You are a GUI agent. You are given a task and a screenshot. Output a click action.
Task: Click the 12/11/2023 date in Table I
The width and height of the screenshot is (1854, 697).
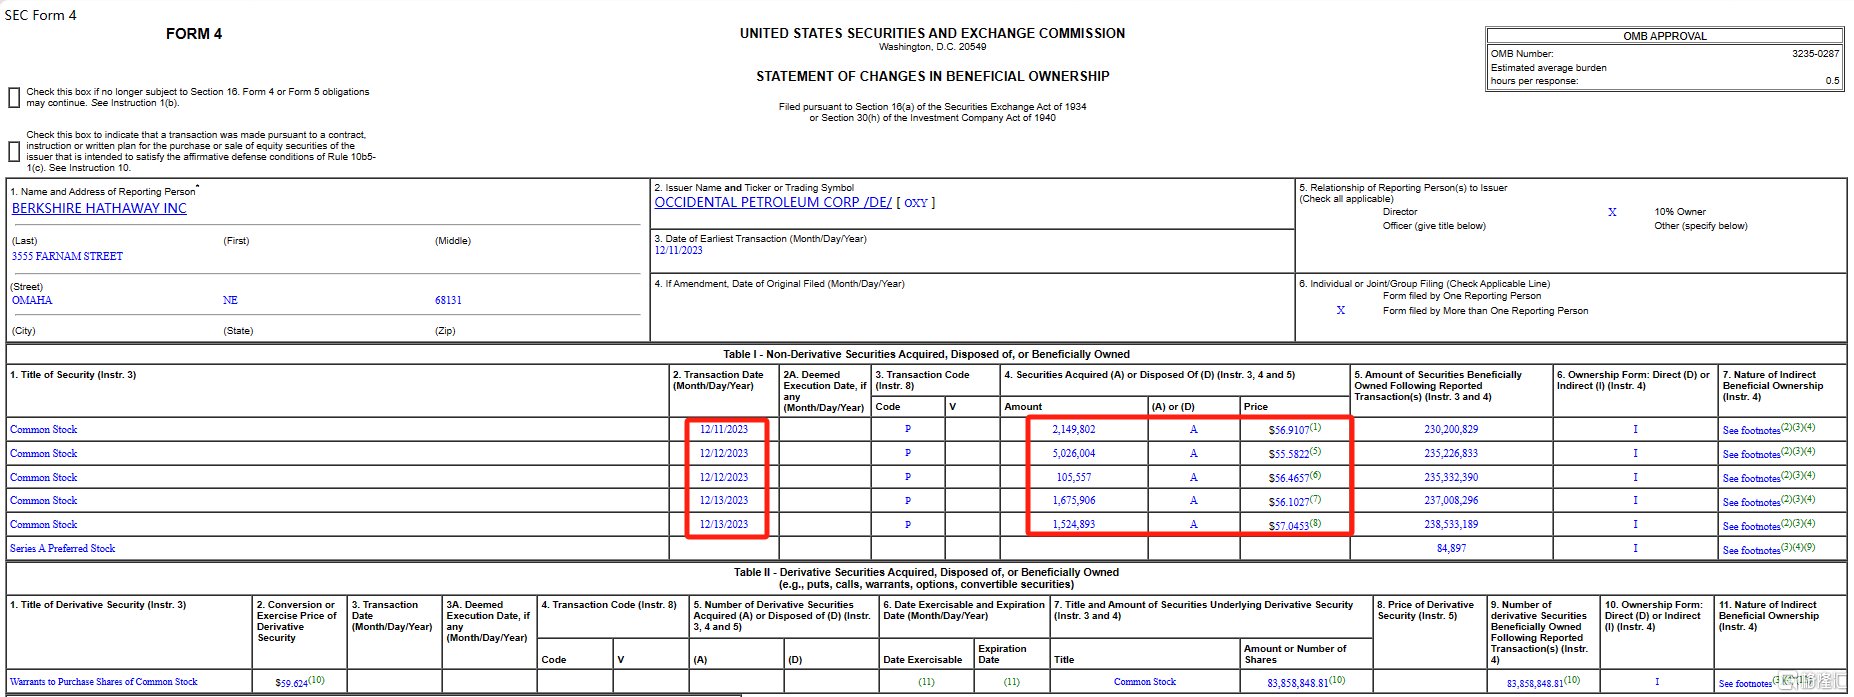(x=724, y=430)
